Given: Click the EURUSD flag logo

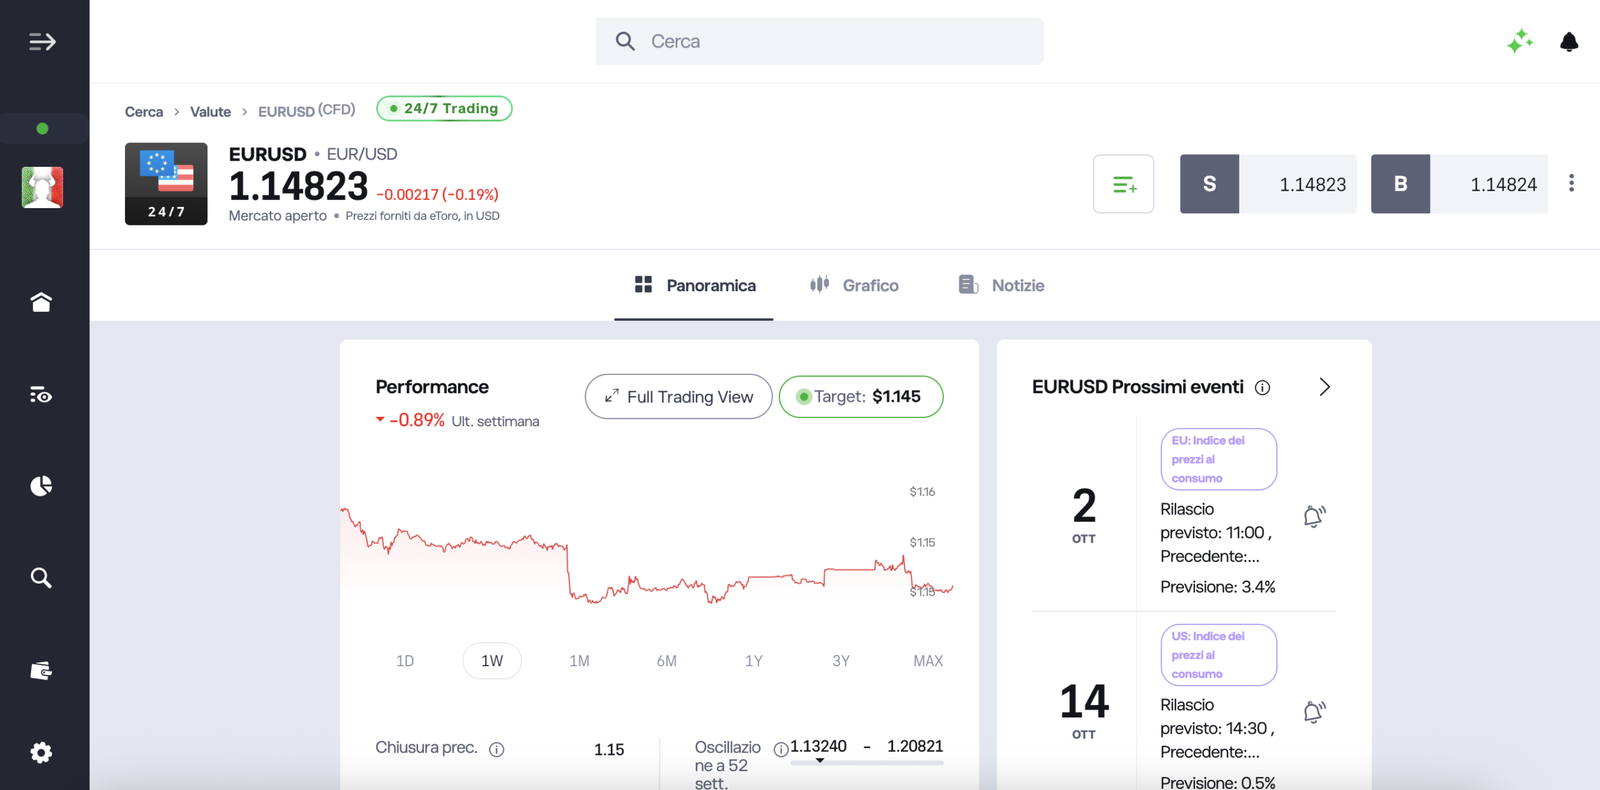Looking at the screenshot, I should pyautogui.click(x=166, y=184).
